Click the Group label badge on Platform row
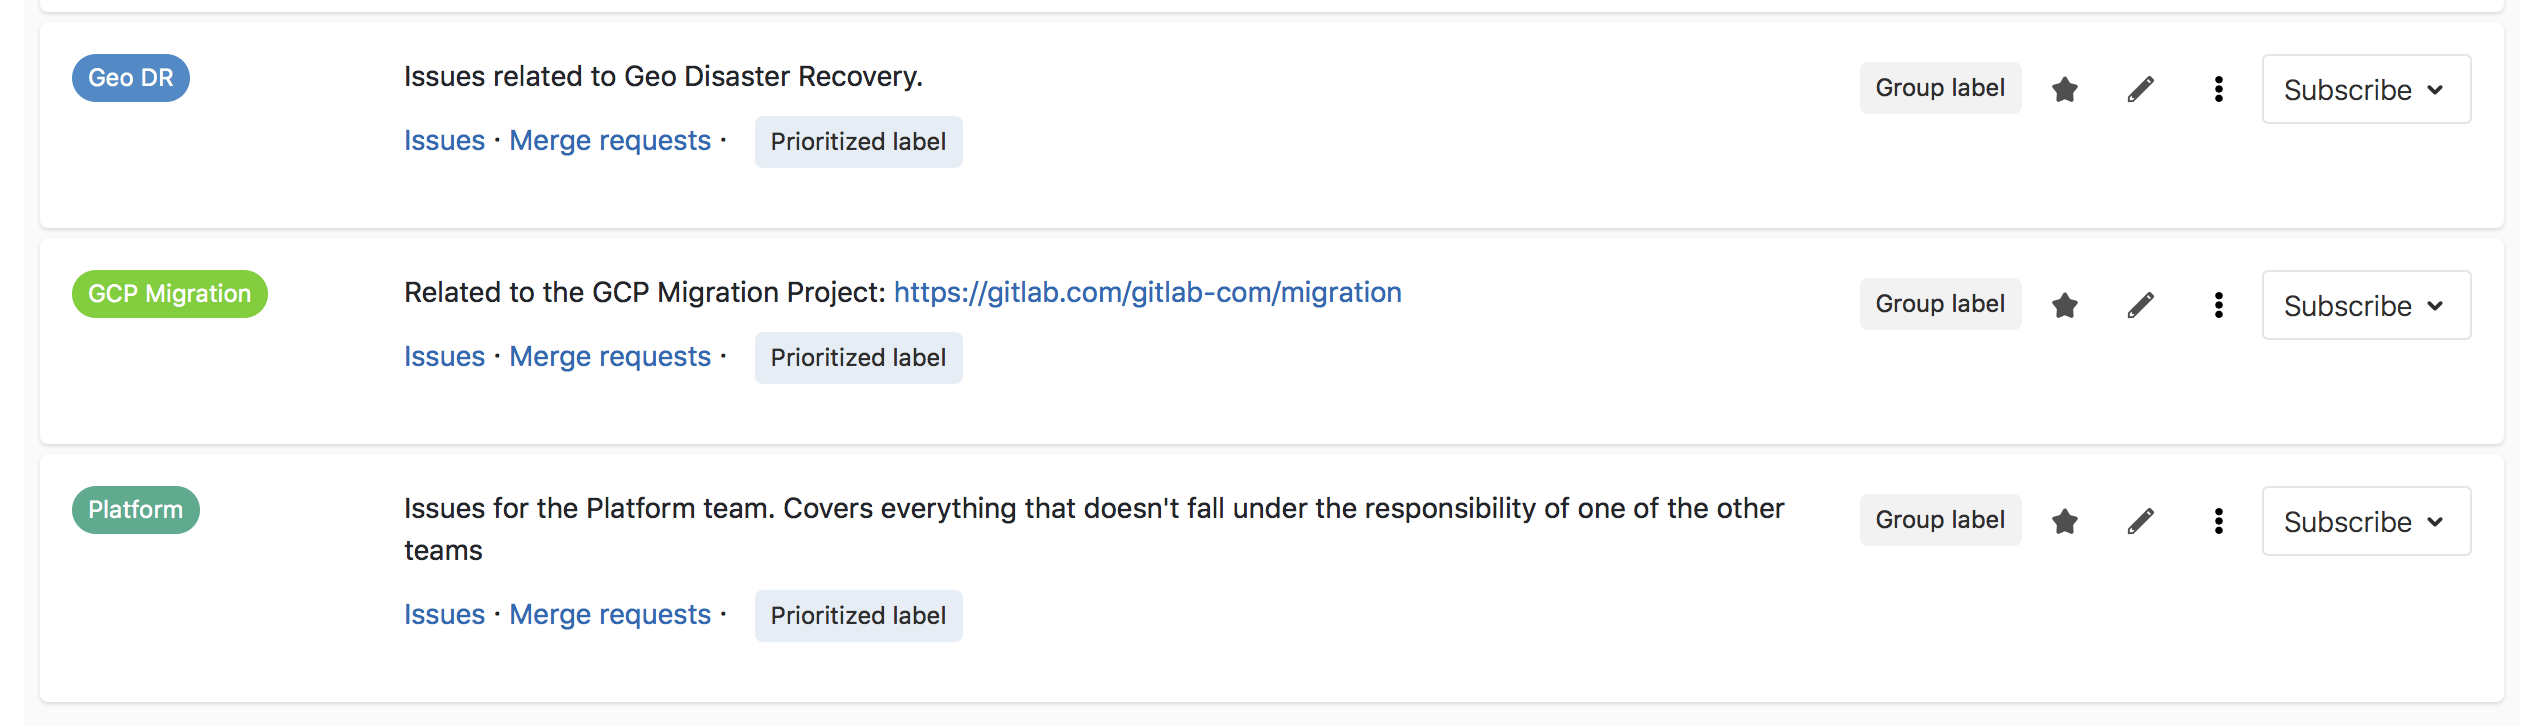The width and height of the screenshot is (2548, 726). coord(1939,519)
